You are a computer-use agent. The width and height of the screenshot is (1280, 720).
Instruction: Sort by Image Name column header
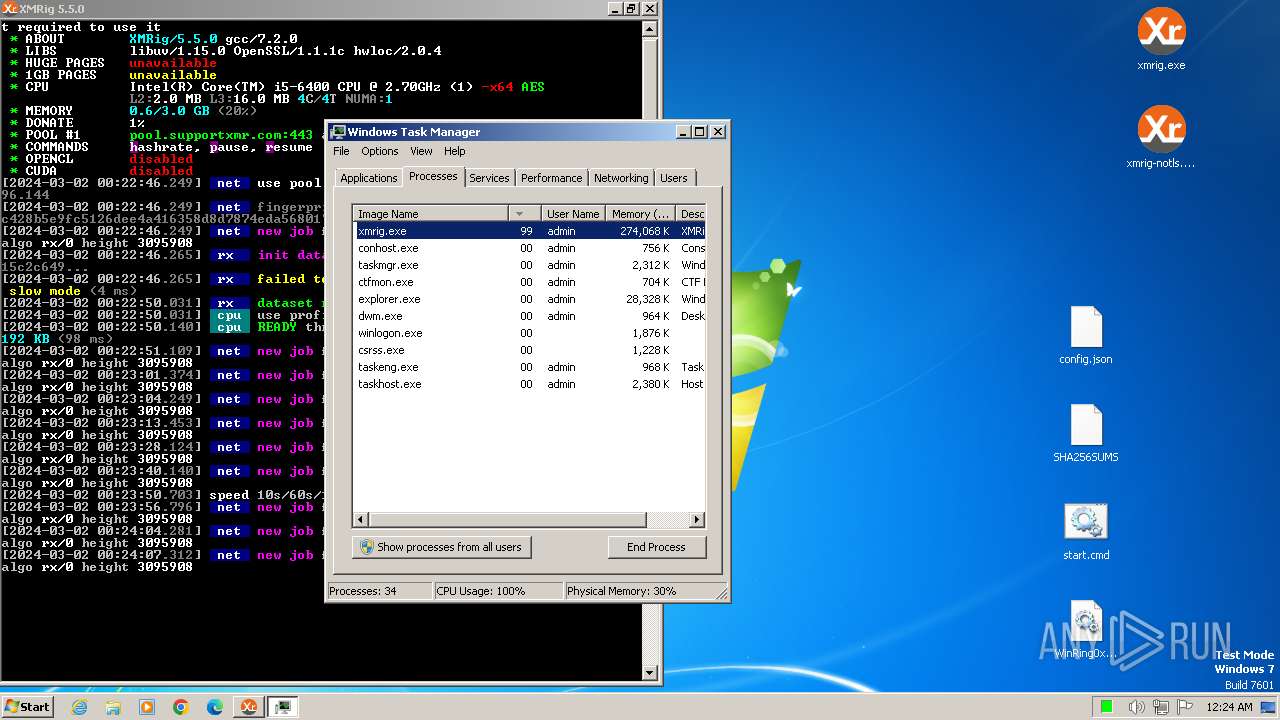click(x=431, y=214)
